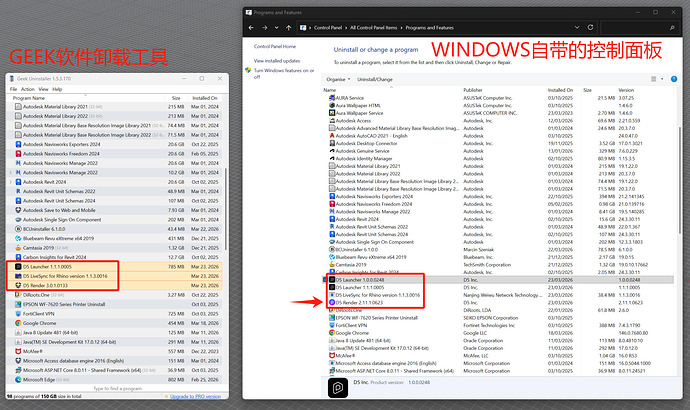
Task: Select EPSON WF-7620 Series Printer Uninstall in Programs and Features
Action: [498, 318]
